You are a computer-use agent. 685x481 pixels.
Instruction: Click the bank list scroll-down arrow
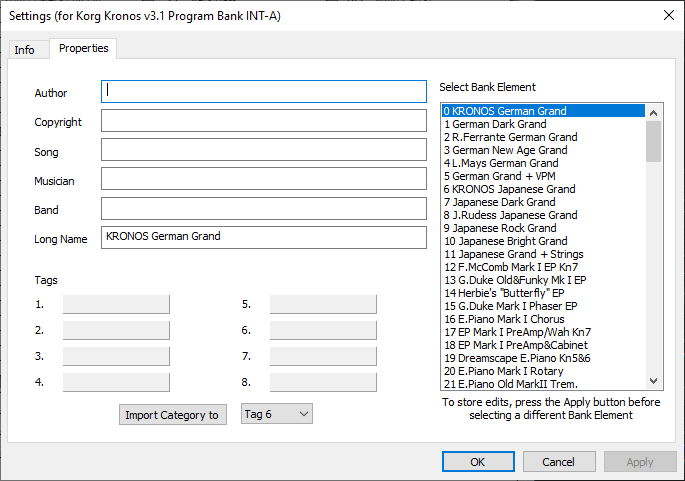coord(654,381)
